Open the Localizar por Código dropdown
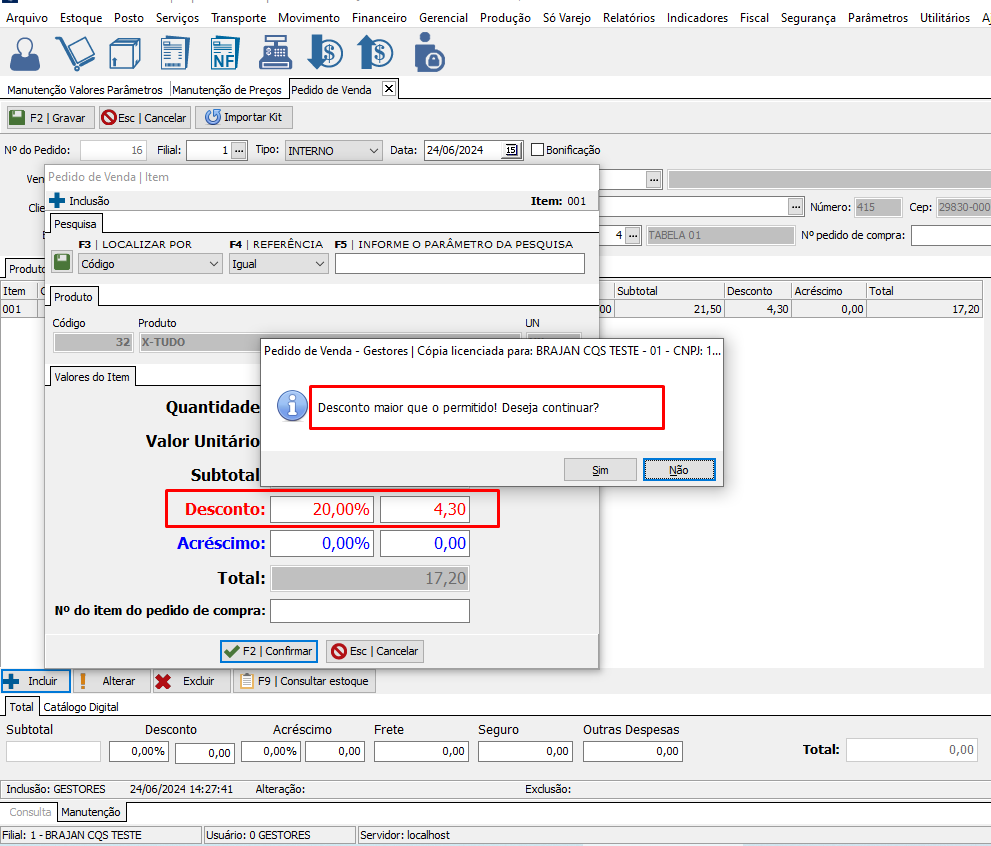Screen dimensions: 991x846 coord(214,264)
